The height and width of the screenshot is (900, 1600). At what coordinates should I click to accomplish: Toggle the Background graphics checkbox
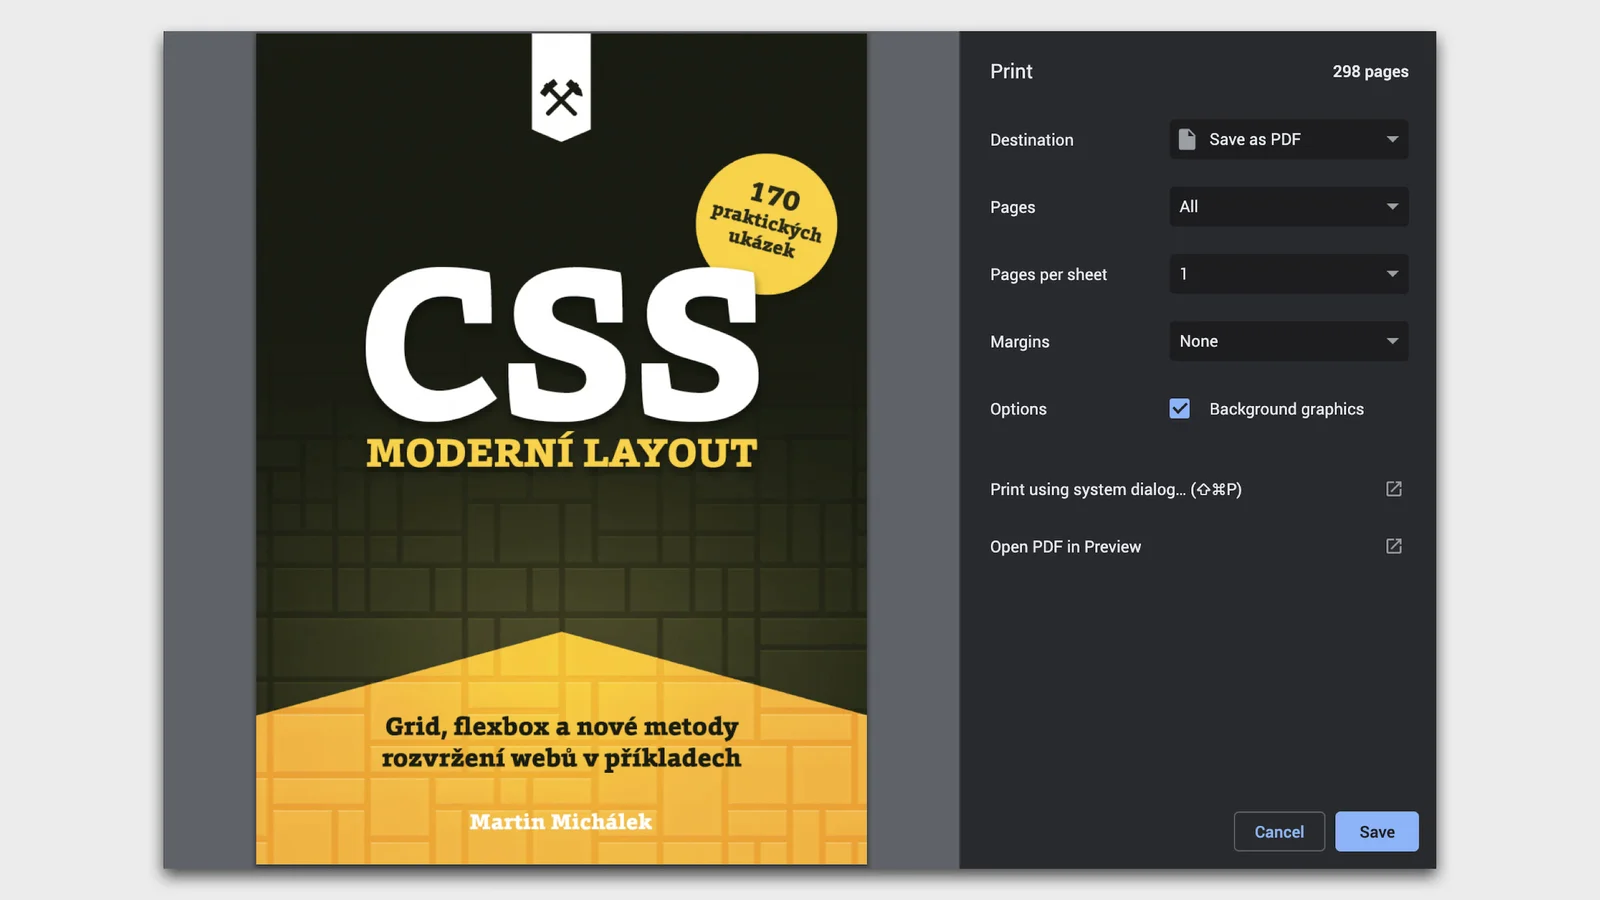pos(1180,409)
